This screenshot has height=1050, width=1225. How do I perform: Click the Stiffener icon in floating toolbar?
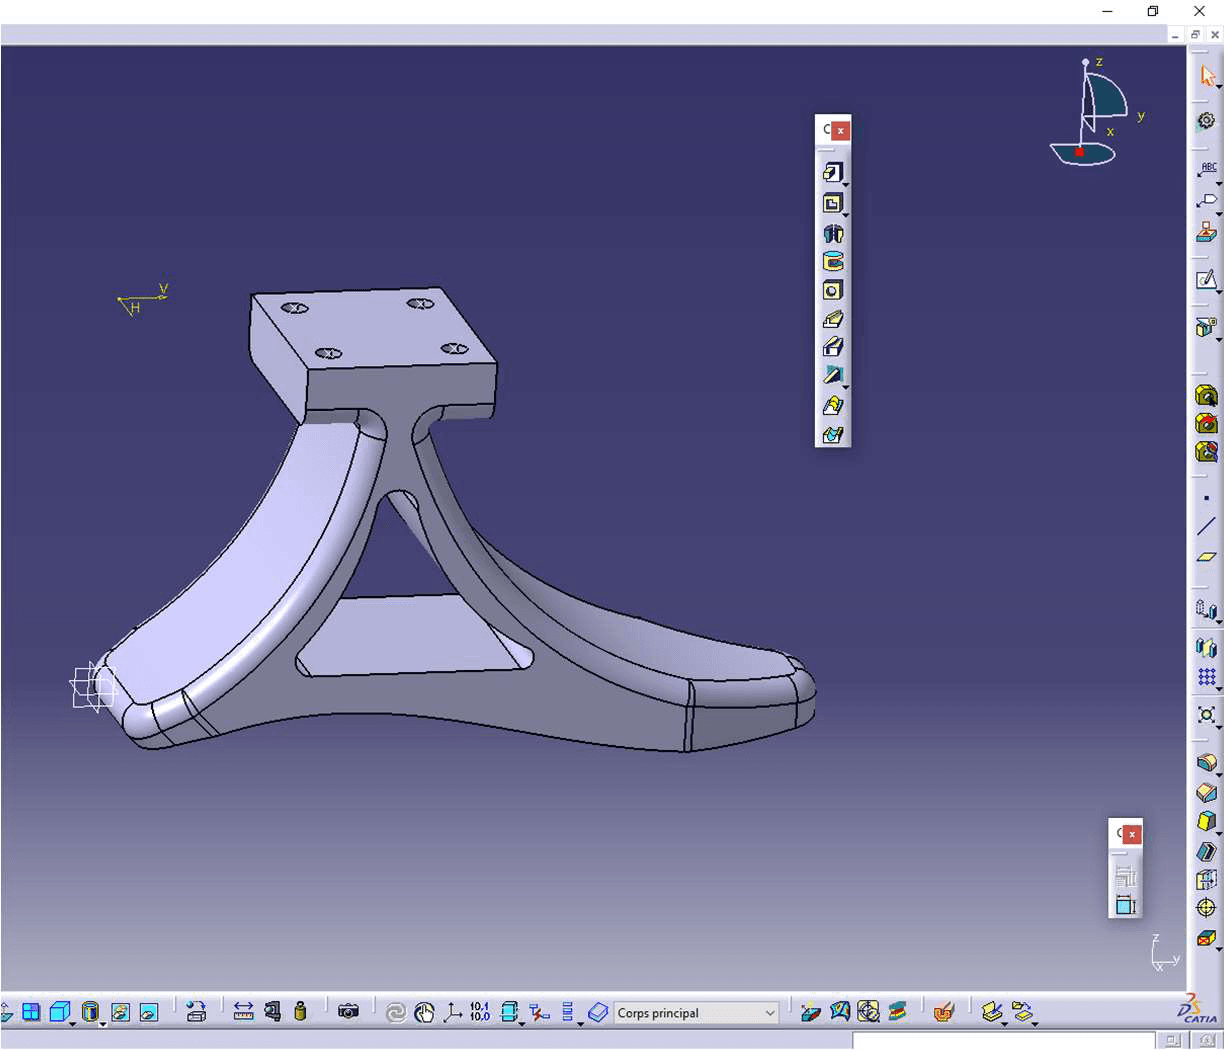point(833,375)
